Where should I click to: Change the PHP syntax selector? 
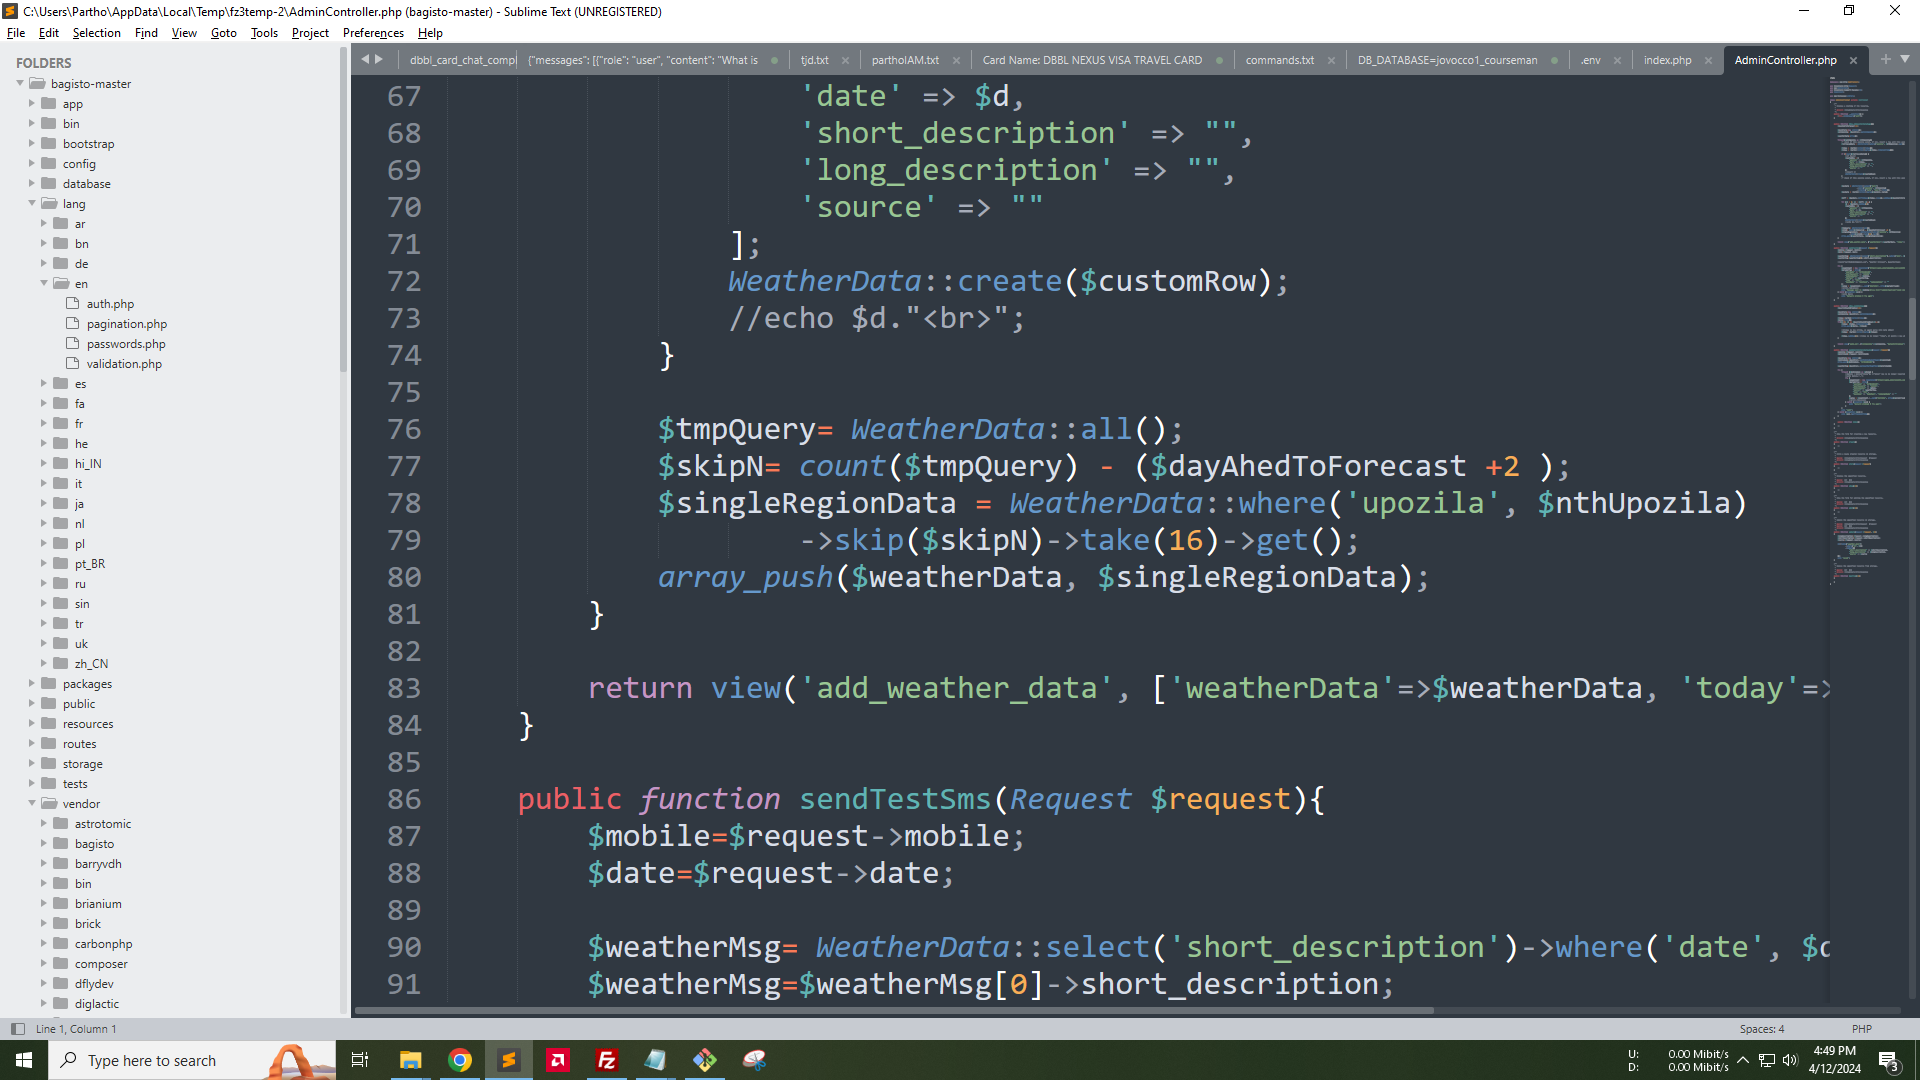(x=1861, y=1028)
